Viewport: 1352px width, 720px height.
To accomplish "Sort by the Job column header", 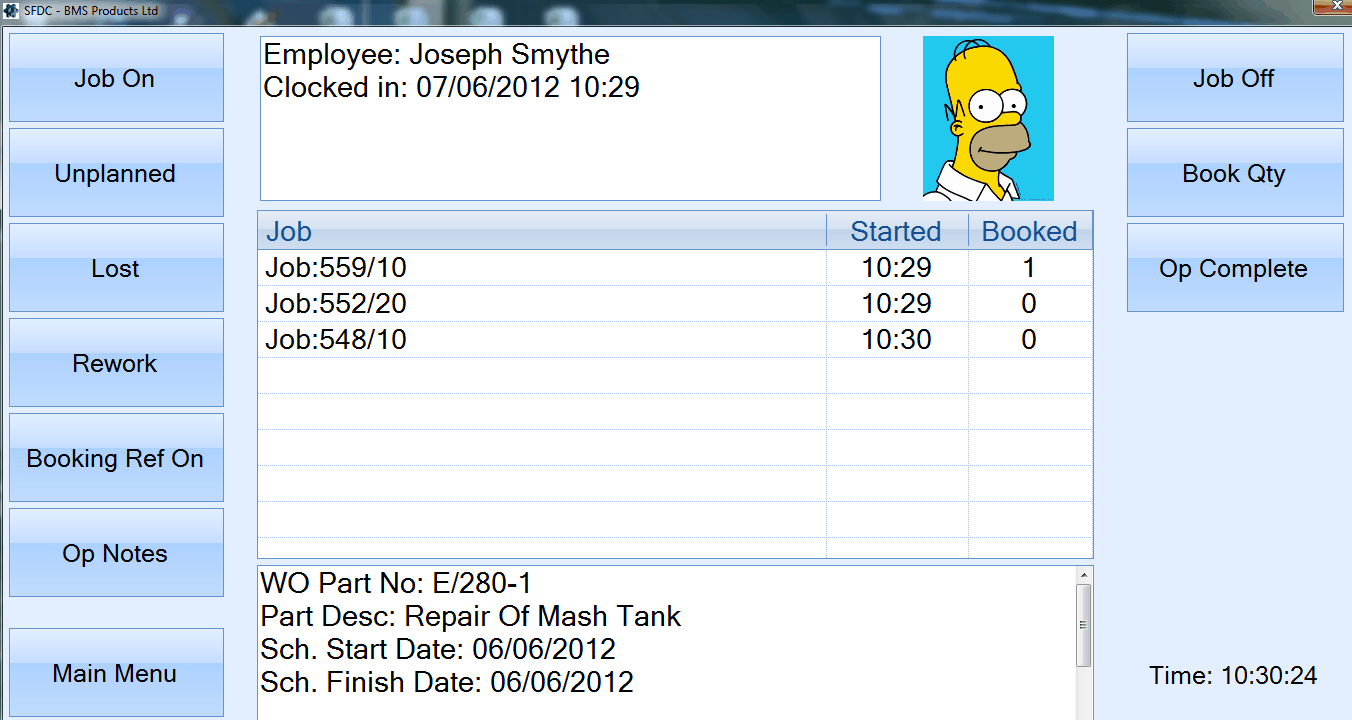I will 543,231.
